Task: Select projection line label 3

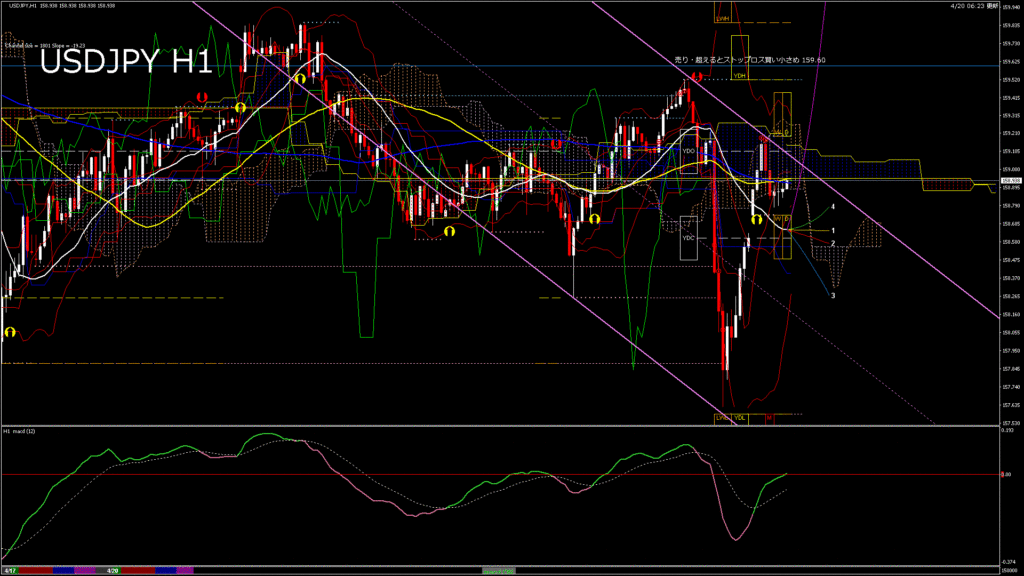Action: [x=833, y=295]
